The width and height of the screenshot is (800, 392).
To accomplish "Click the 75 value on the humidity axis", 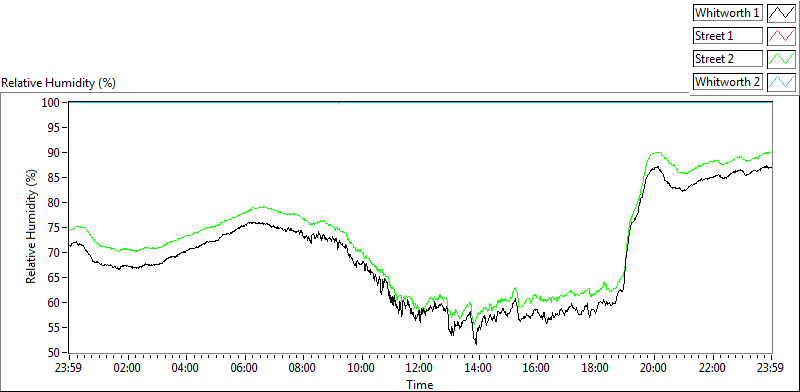I will pyautogui.click(x=55, y=228).
